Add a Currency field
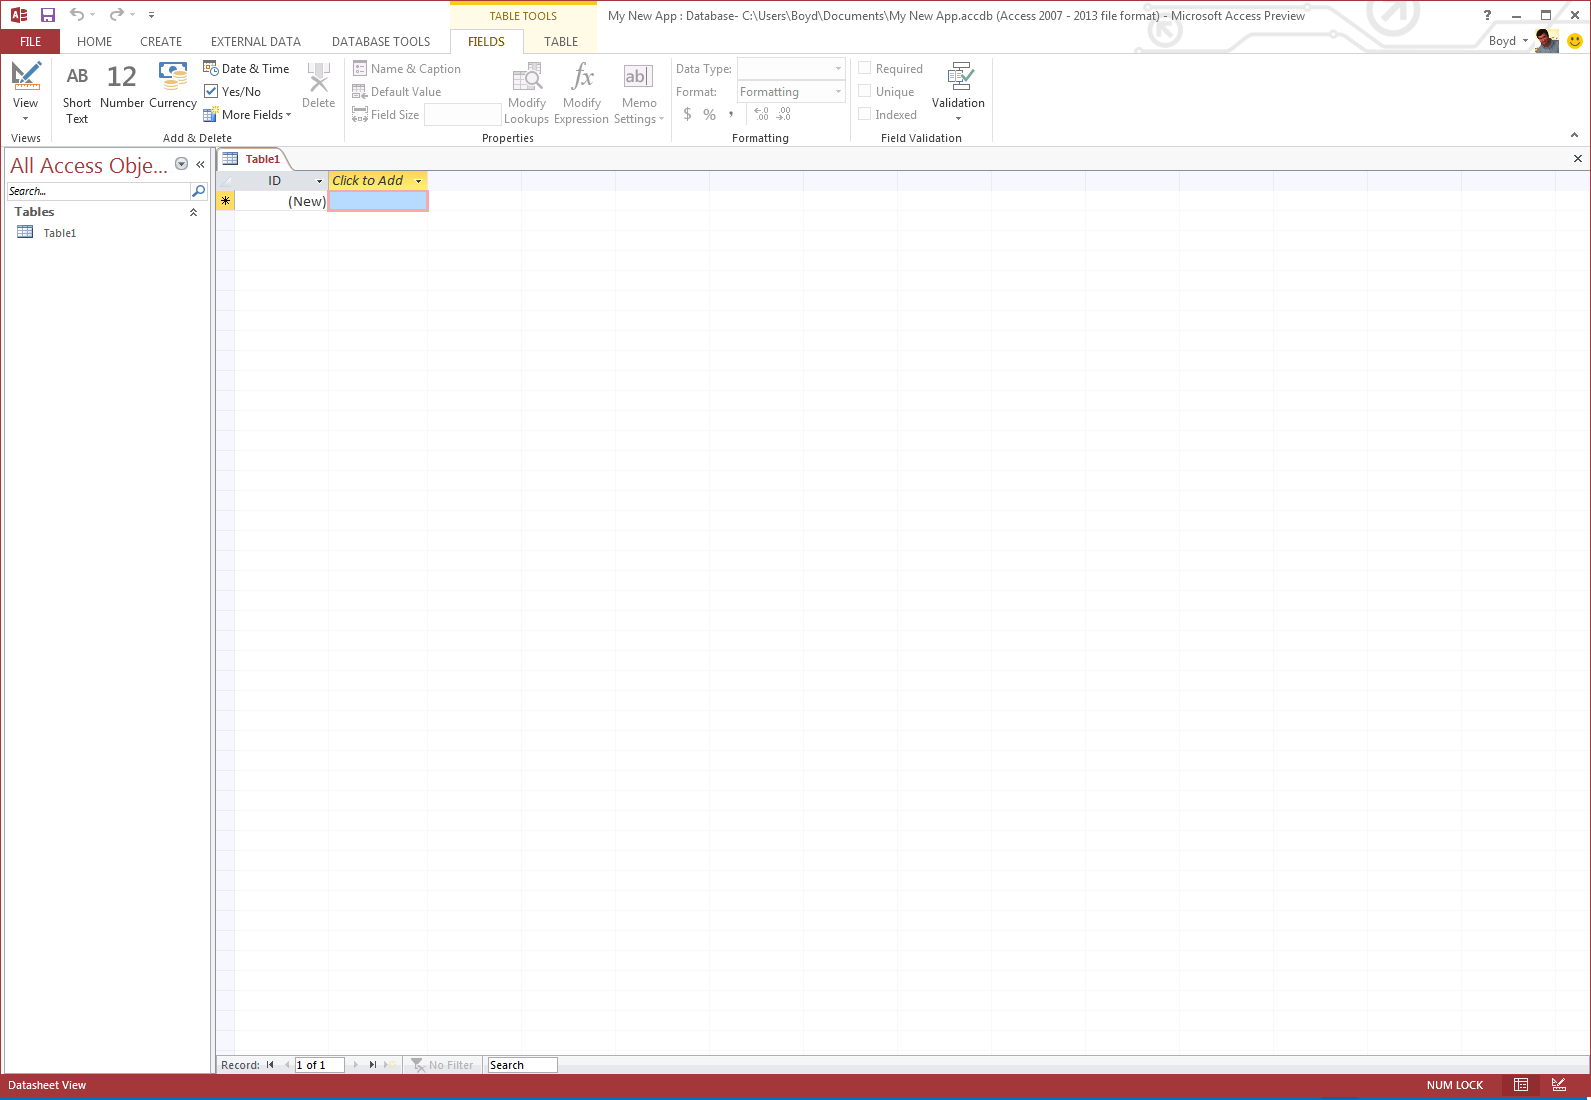This screenshot has height=1100, width=1591. 173,86
